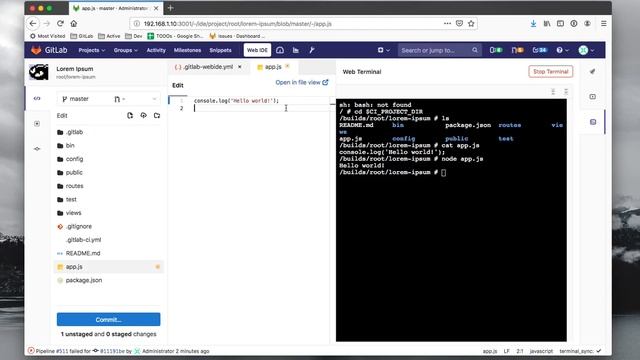This screenshot has width=640, height=360.
Task: Open the page actions ellipsis in URL bar
Action: pos(447,24)
